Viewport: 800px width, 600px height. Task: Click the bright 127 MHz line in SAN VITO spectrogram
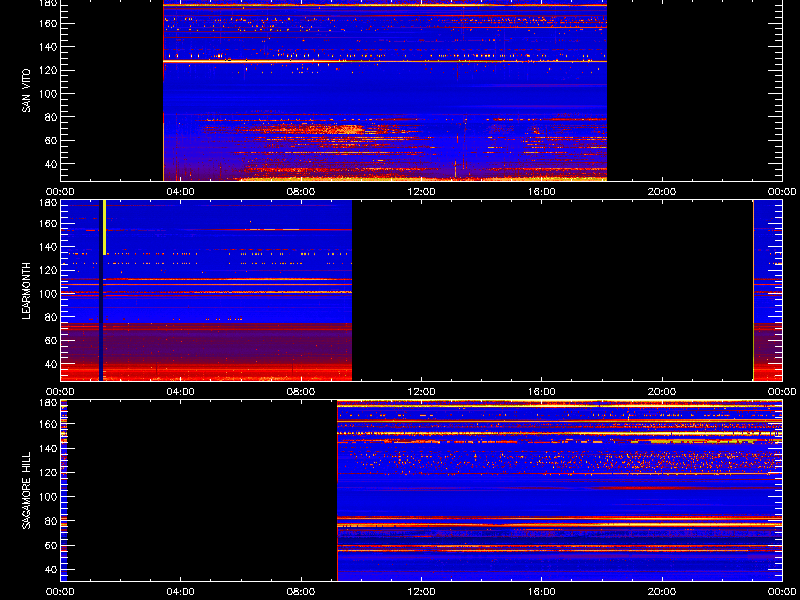385,61
